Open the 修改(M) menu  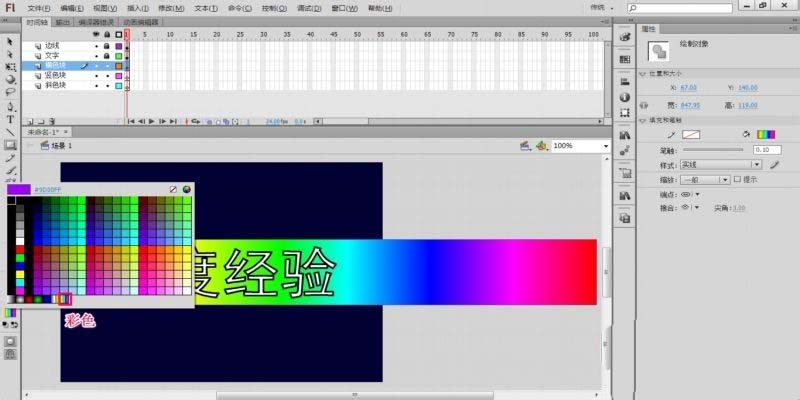coord(171,8)
